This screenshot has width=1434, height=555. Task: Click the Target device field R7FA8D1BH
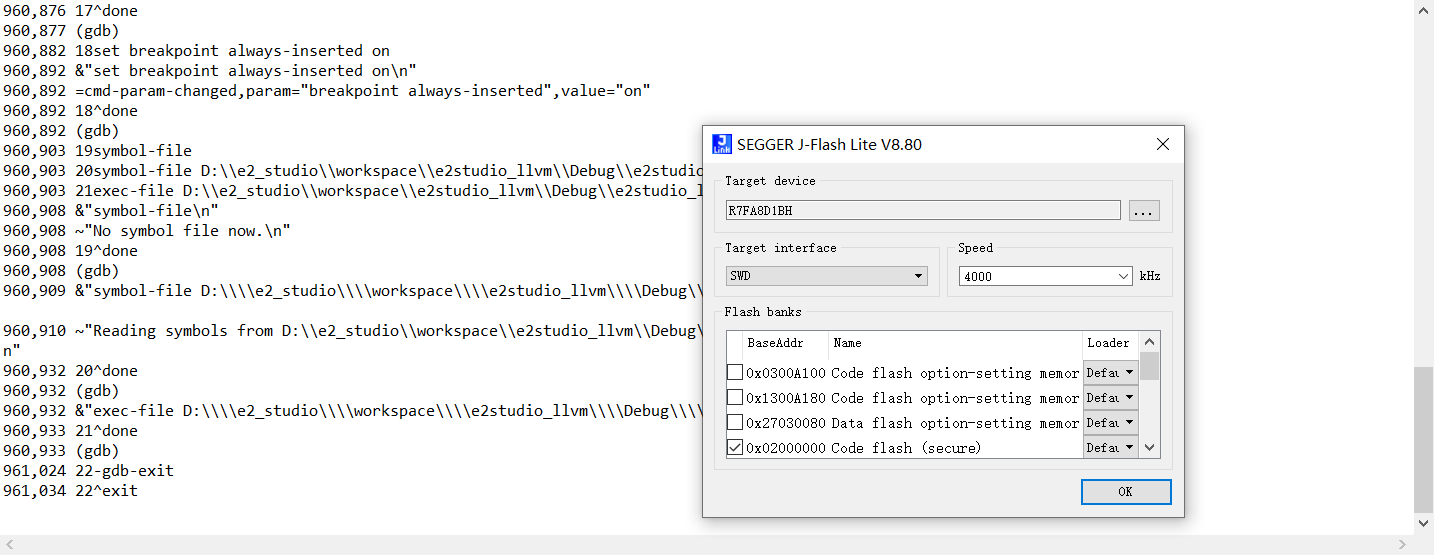point(923,210)
